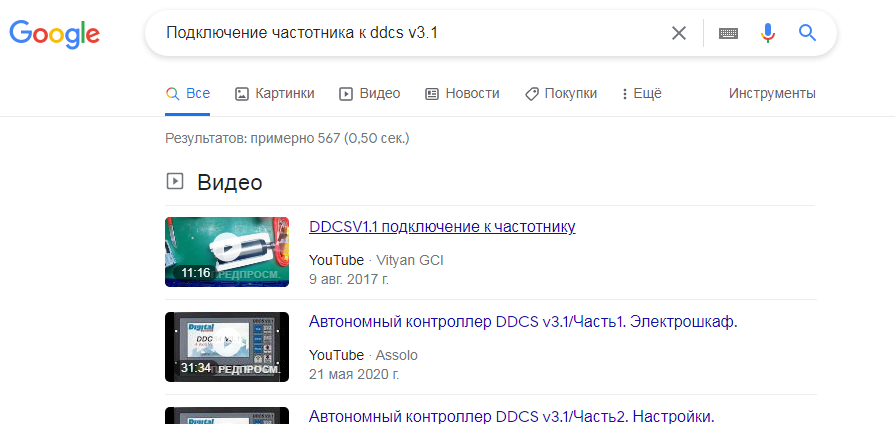
Task: Open Автономный контроллер Часть2. Настройки link
Action: 511,415
